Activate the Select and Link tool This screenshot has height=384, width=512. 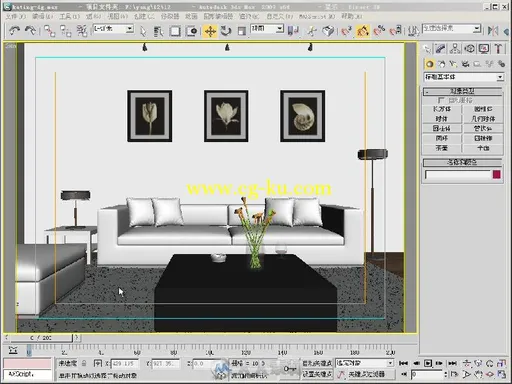click(x=50, y=31)
